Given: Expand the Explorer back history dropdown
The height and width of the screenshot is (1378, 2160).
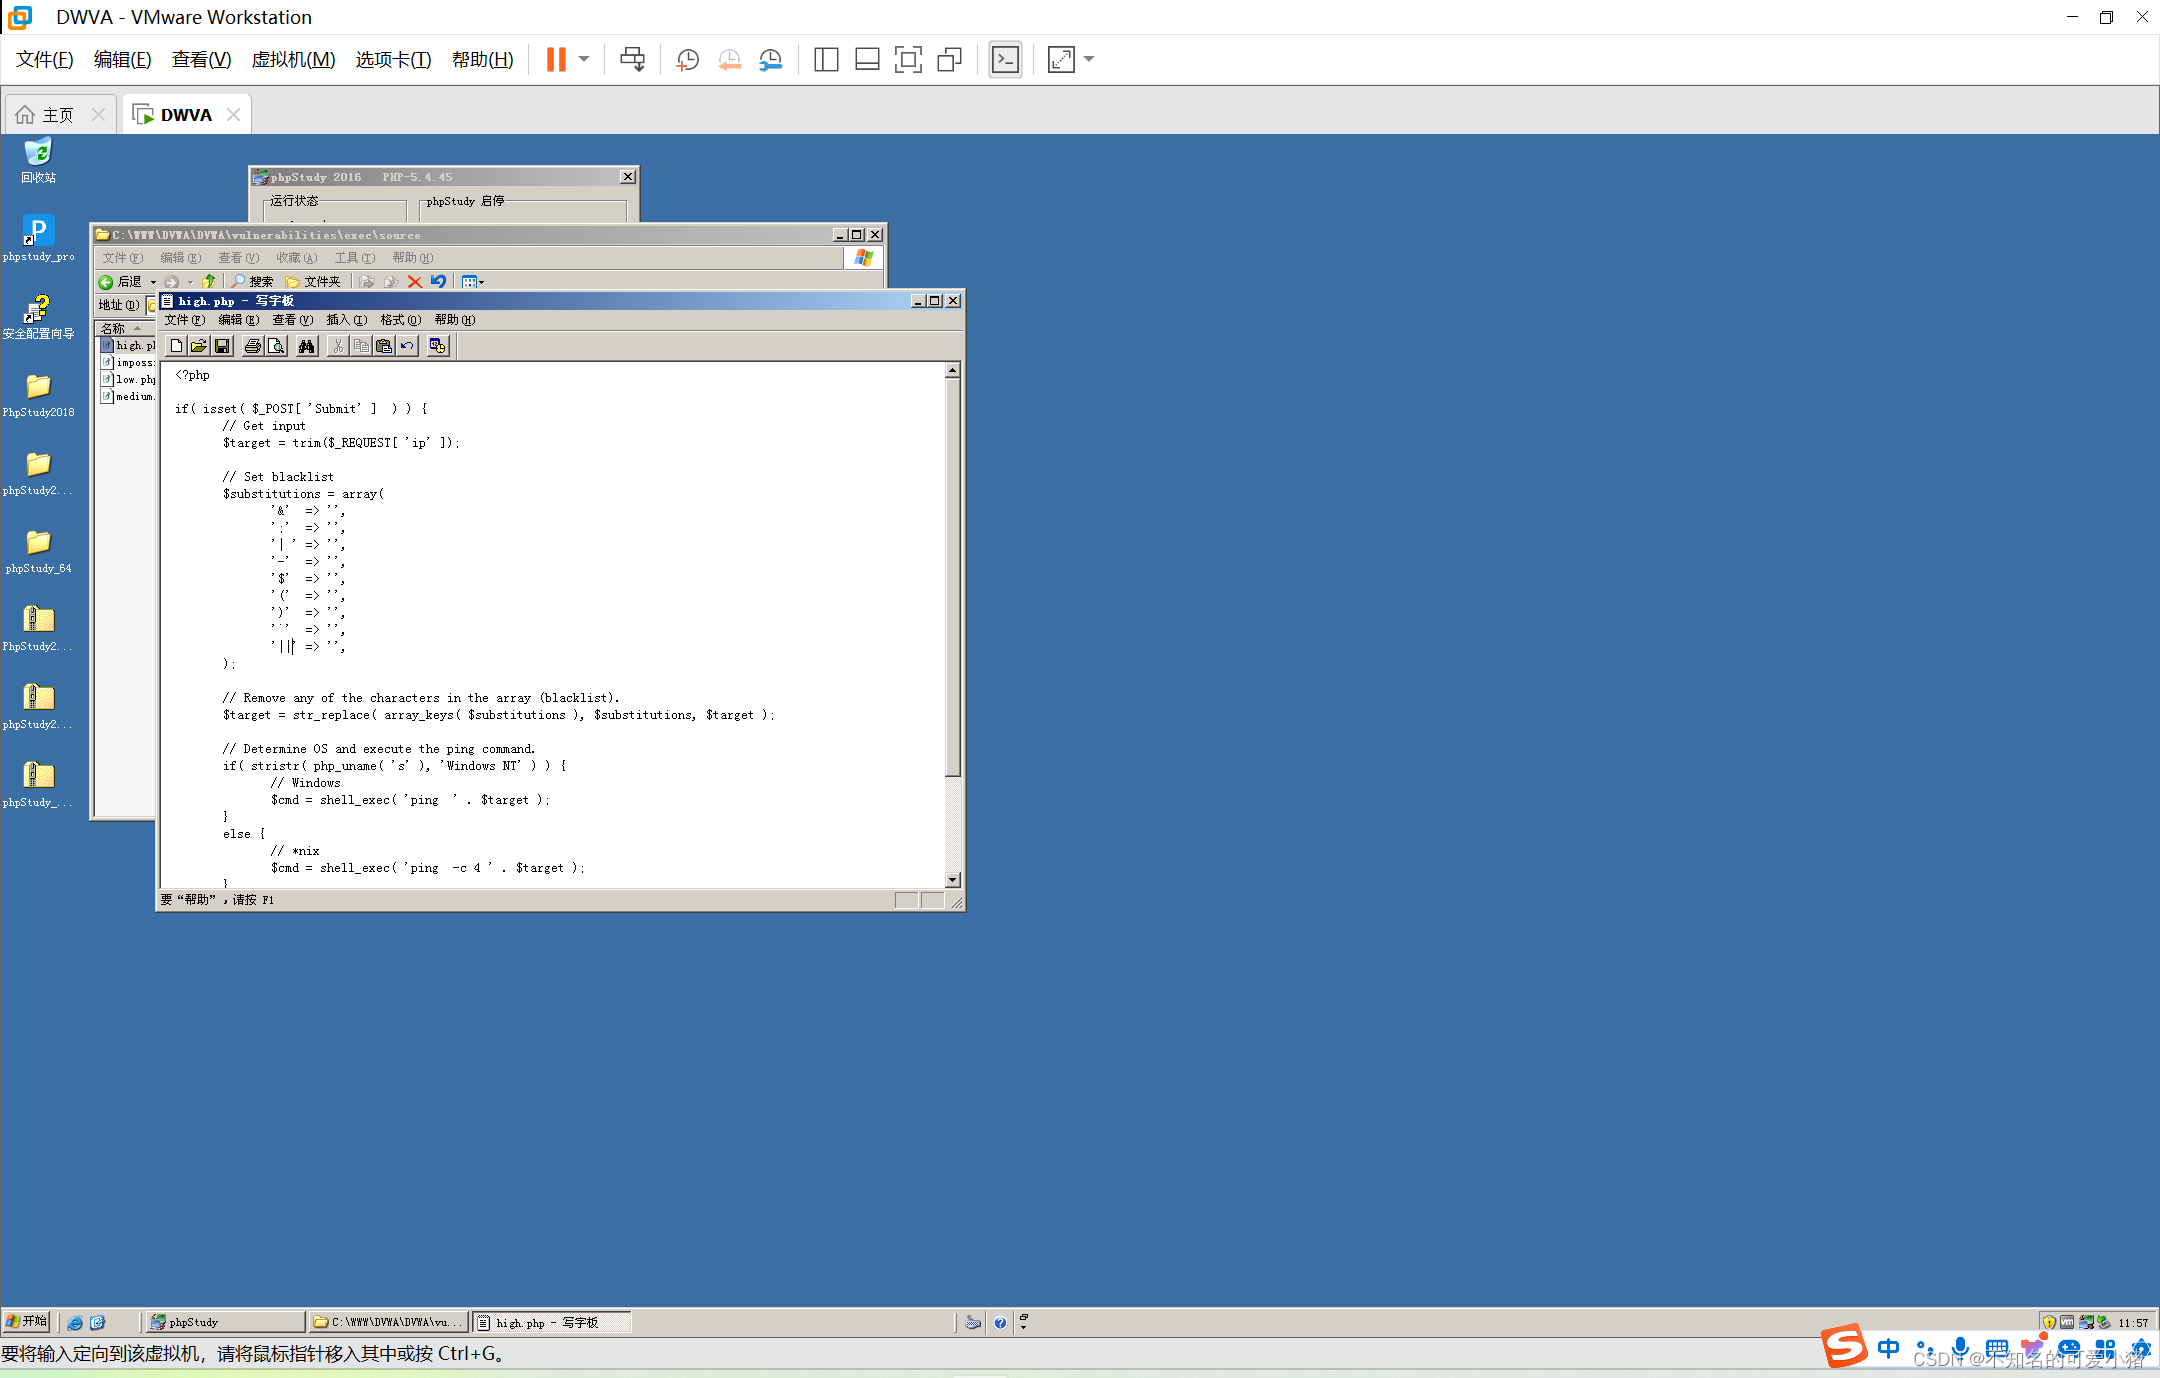Looking at the screenshot, I should 153,282.
